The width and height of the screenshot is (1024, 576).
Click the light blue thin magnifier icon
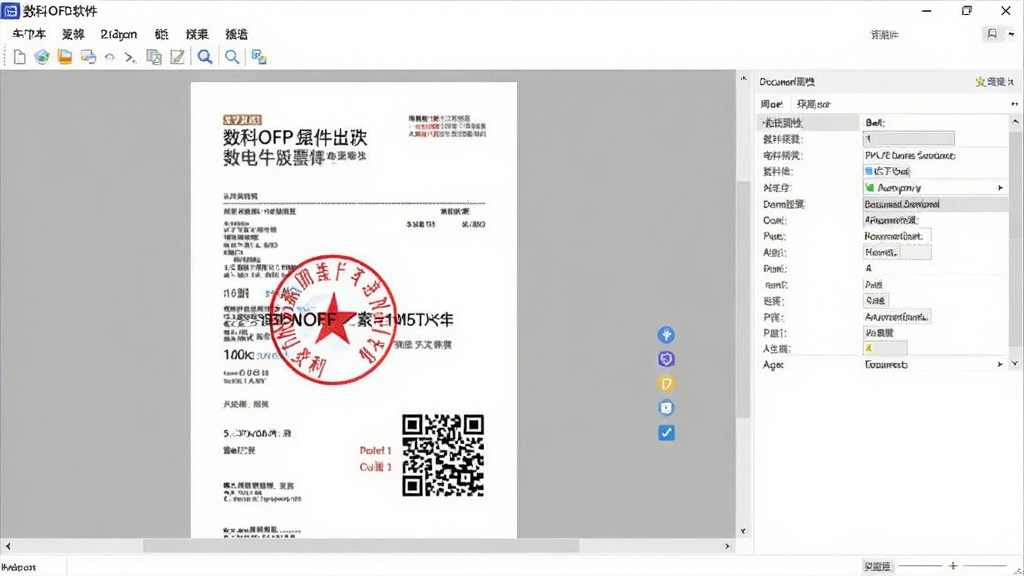[232, 57]
